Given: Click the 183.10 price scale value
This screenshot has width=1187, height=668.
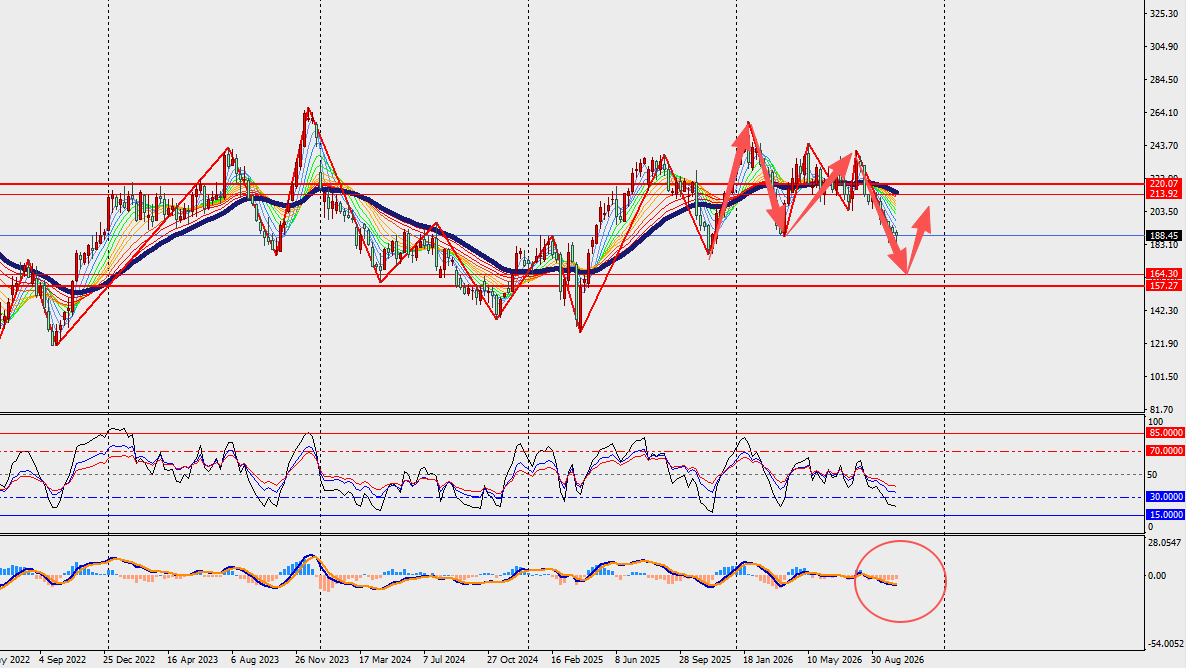Looking at the screenshot, I should point(1164,245).
